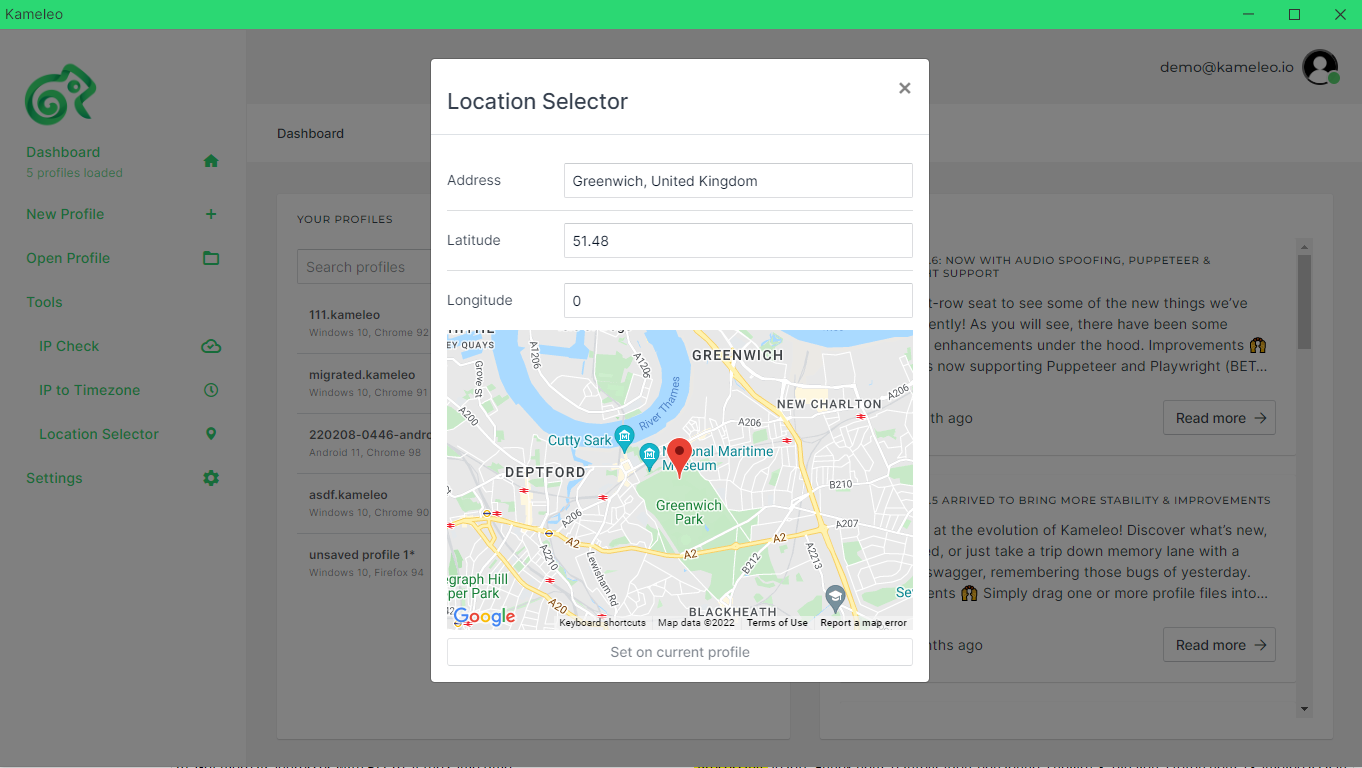The height and width of the screenshot is (768, 1362).
Task: Click the New Profile plus icon
Action: (x=211, y=214)
